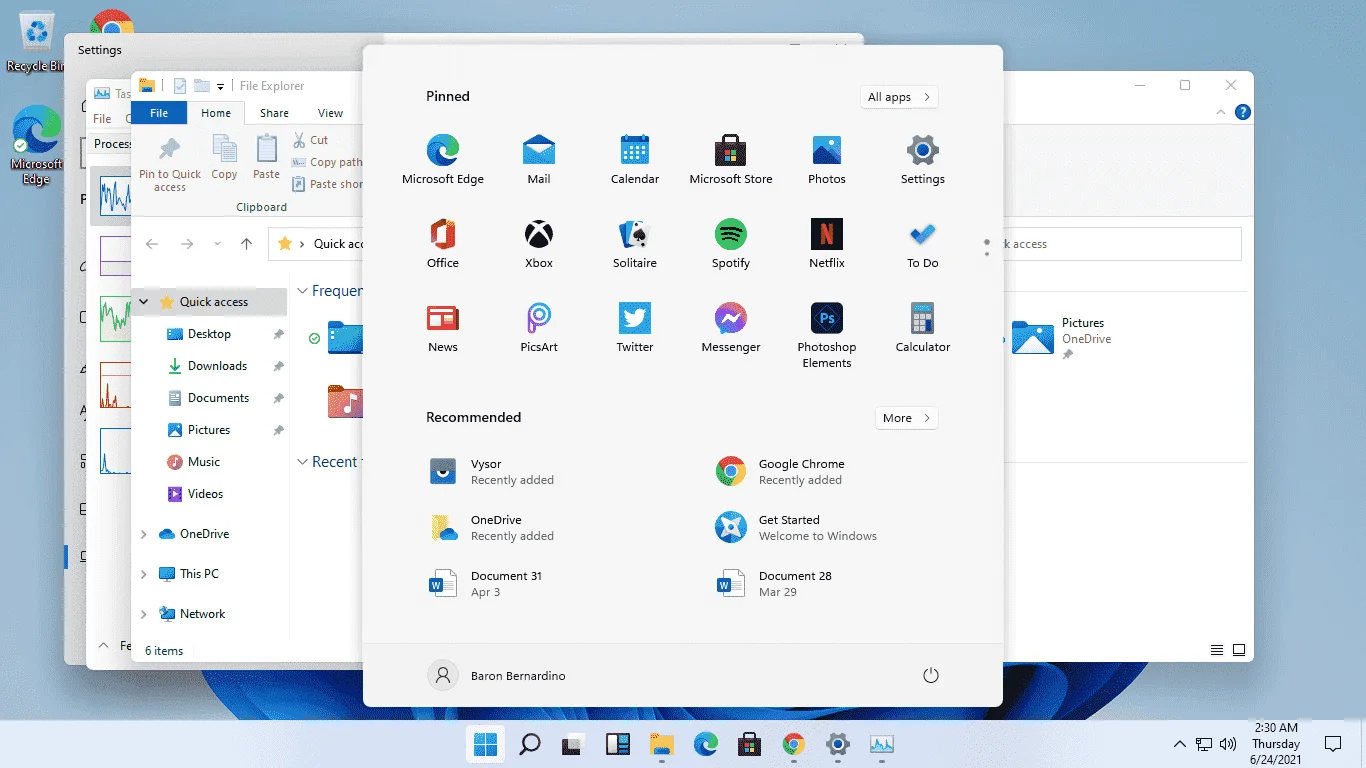Screen dimensions: 1366x768
Task: Expand the Network tree node
Action: point(144,614)
